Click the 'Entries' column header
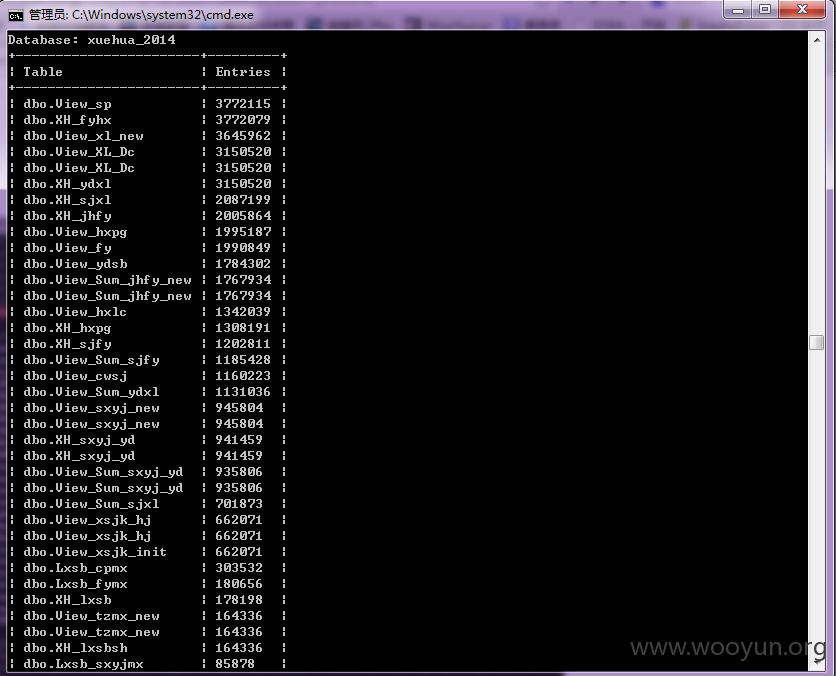Viewport: 836px width, 676px height. [243, 72]
